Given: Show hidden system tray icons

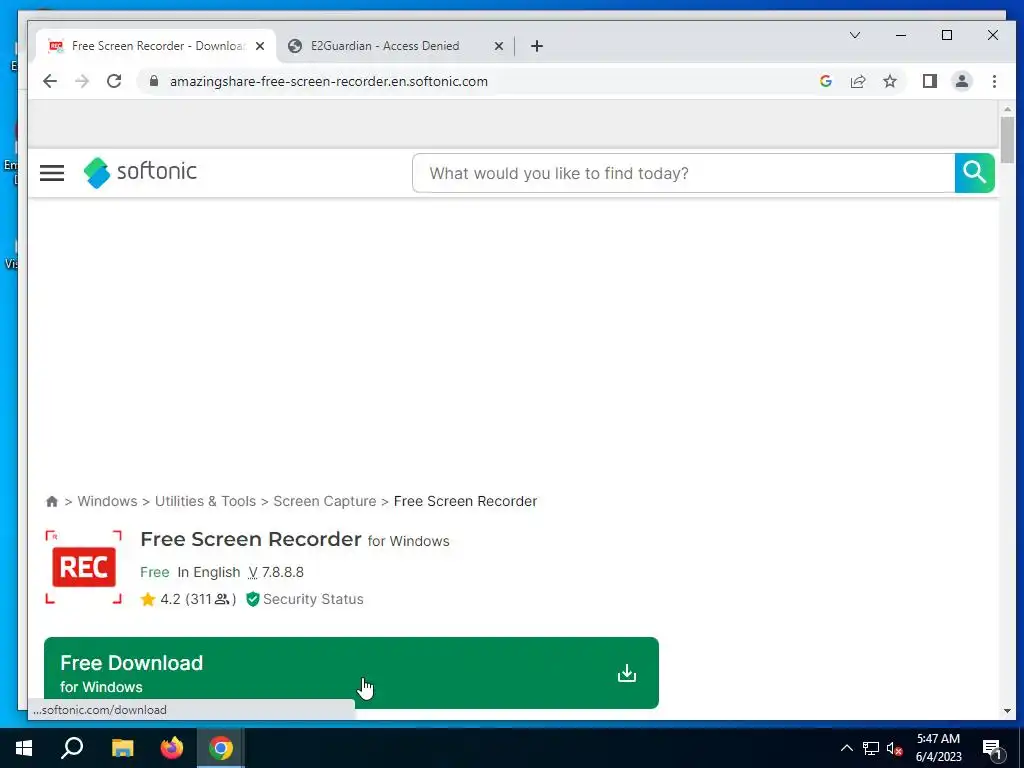Looking at the screenshot, I should click(846, 748).
